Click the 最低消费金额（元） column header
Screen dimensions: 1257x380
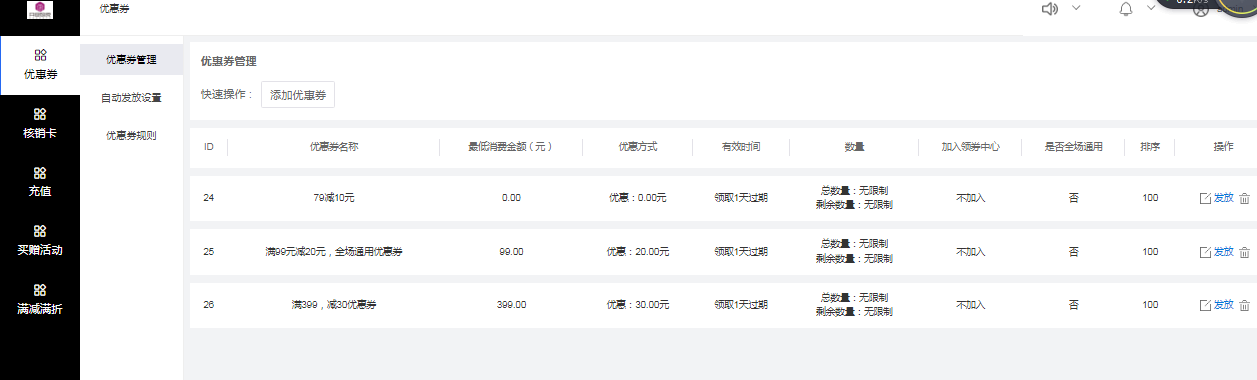click(x=511, y=147)
